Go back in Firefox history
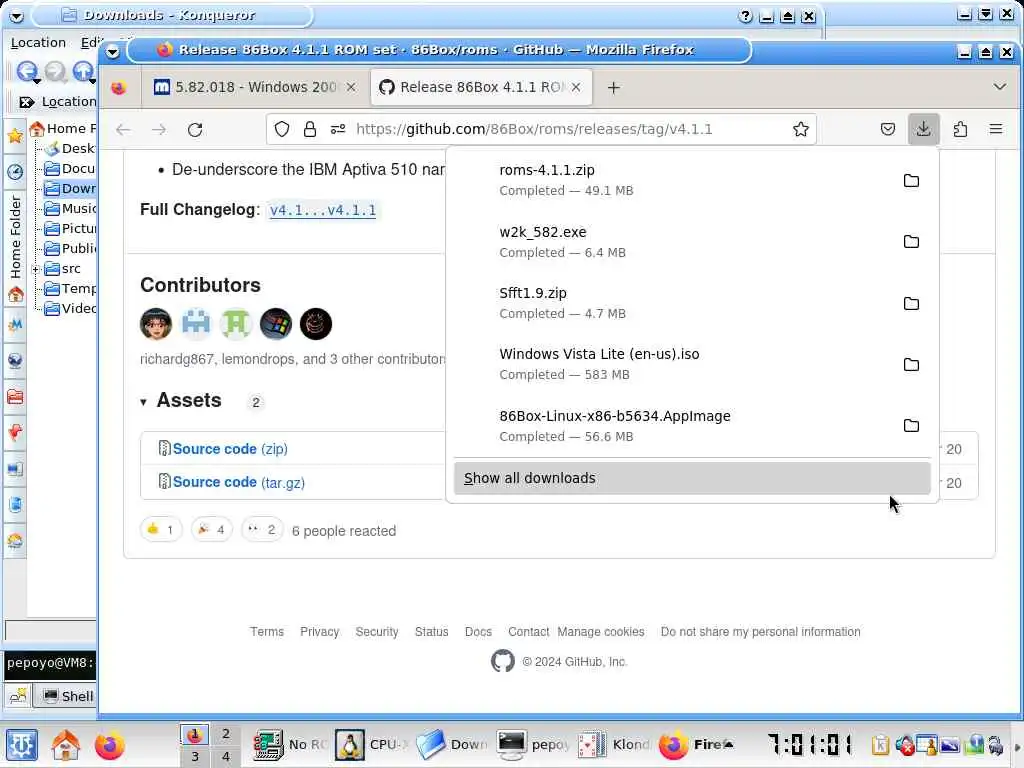 click(123, 129)
